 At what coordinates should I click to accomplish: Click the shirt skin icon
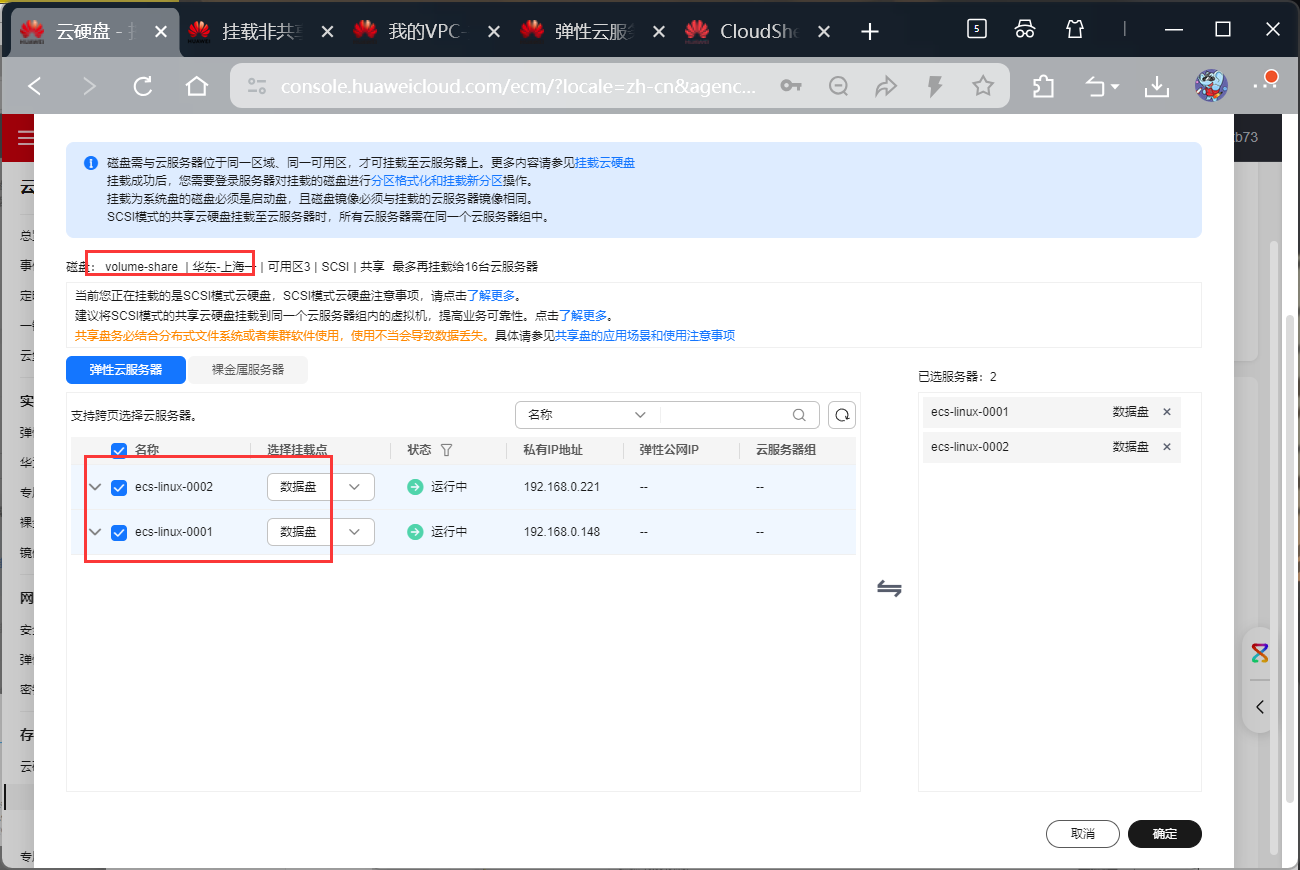(x=1075, y=29)
